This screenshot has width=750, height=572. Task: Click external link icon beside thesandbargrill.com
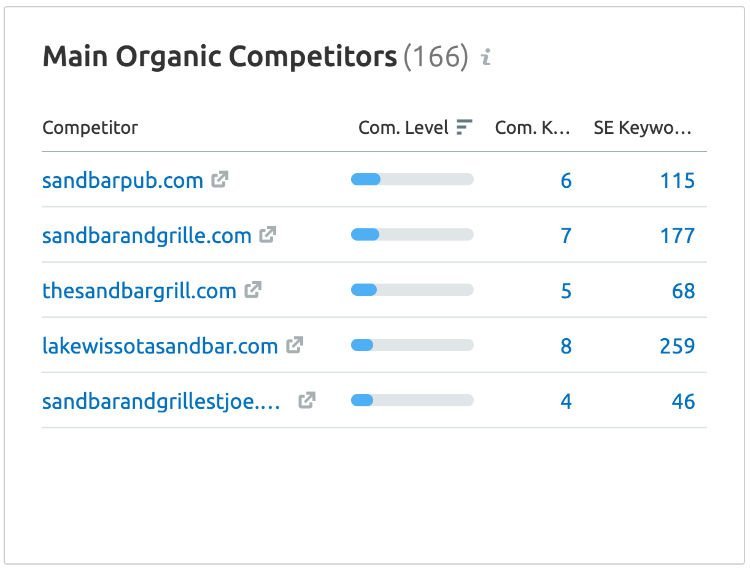(253, 289)
